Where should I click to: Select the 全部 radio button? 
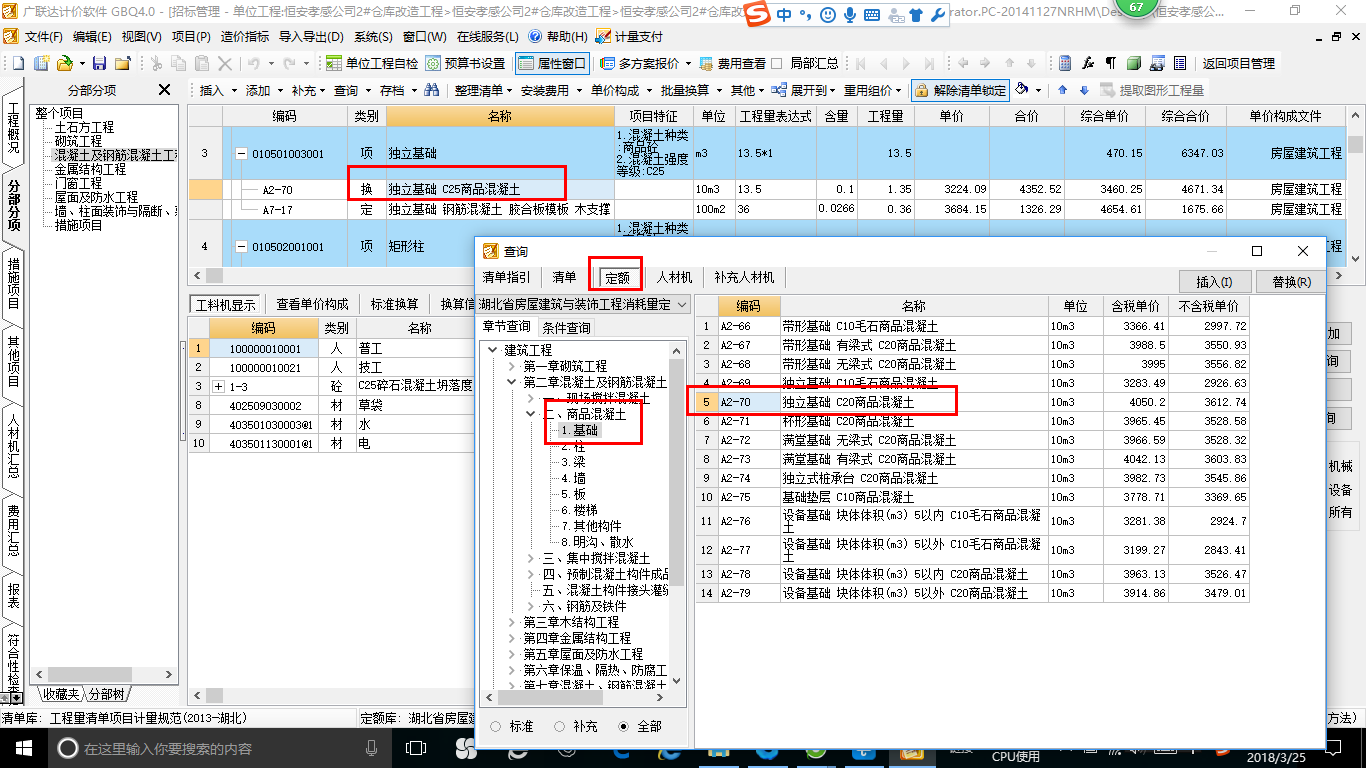(624, 726)
